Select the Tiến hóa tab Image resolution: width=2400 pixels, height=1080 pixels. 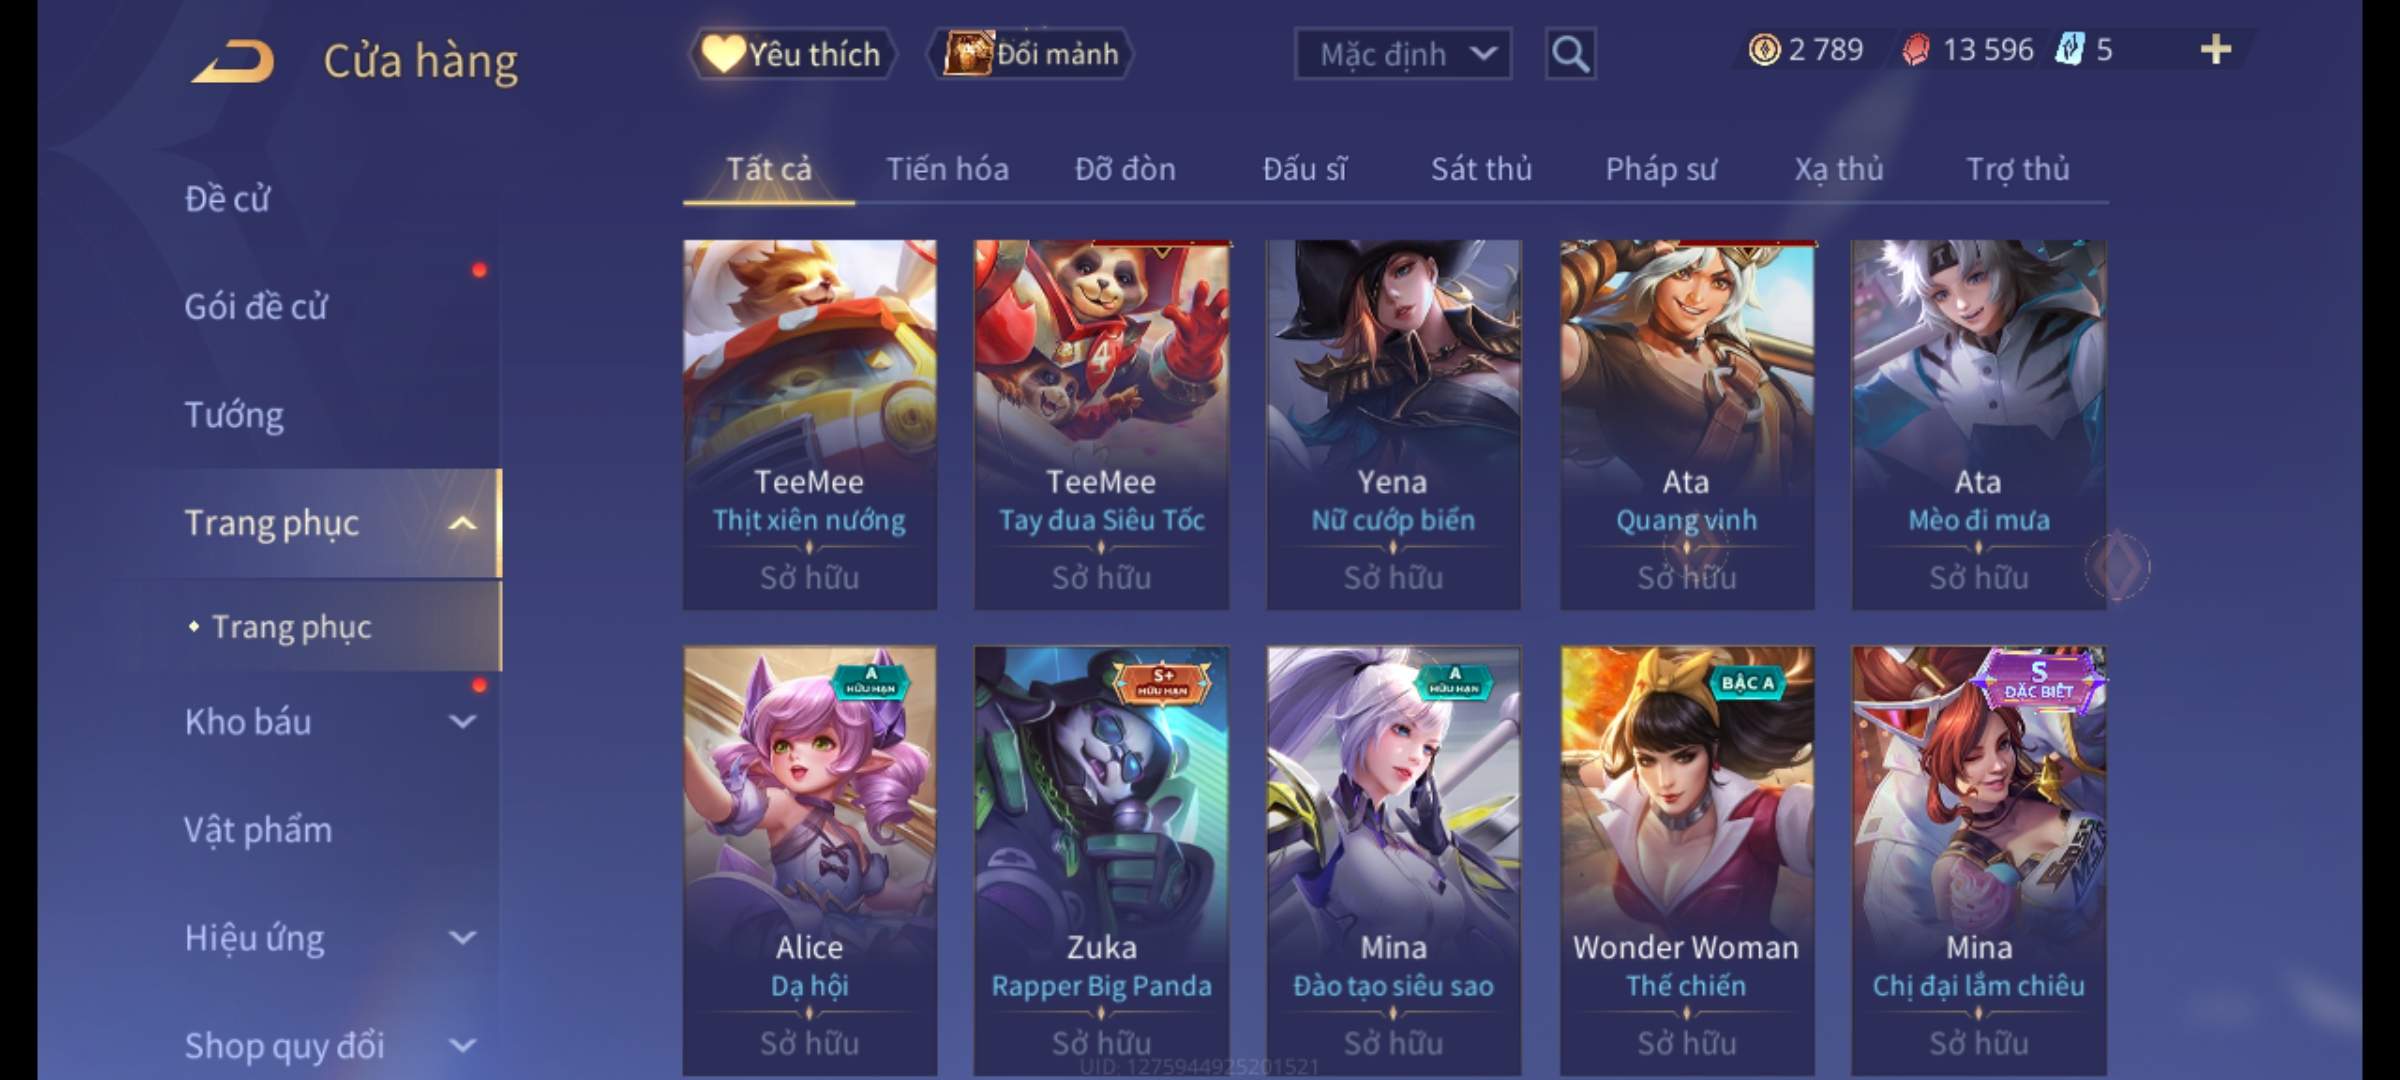(x=947, y=169)
